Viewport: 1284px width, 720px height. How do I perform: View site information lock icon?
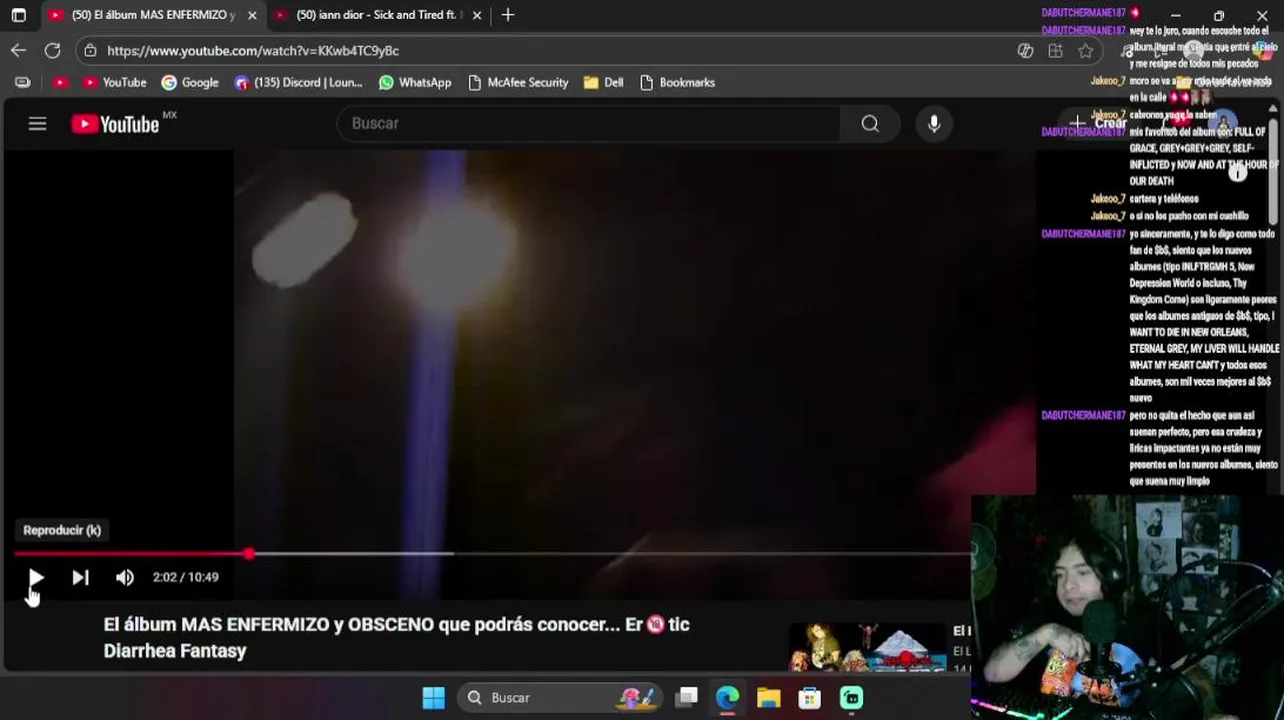pos(91,50)
